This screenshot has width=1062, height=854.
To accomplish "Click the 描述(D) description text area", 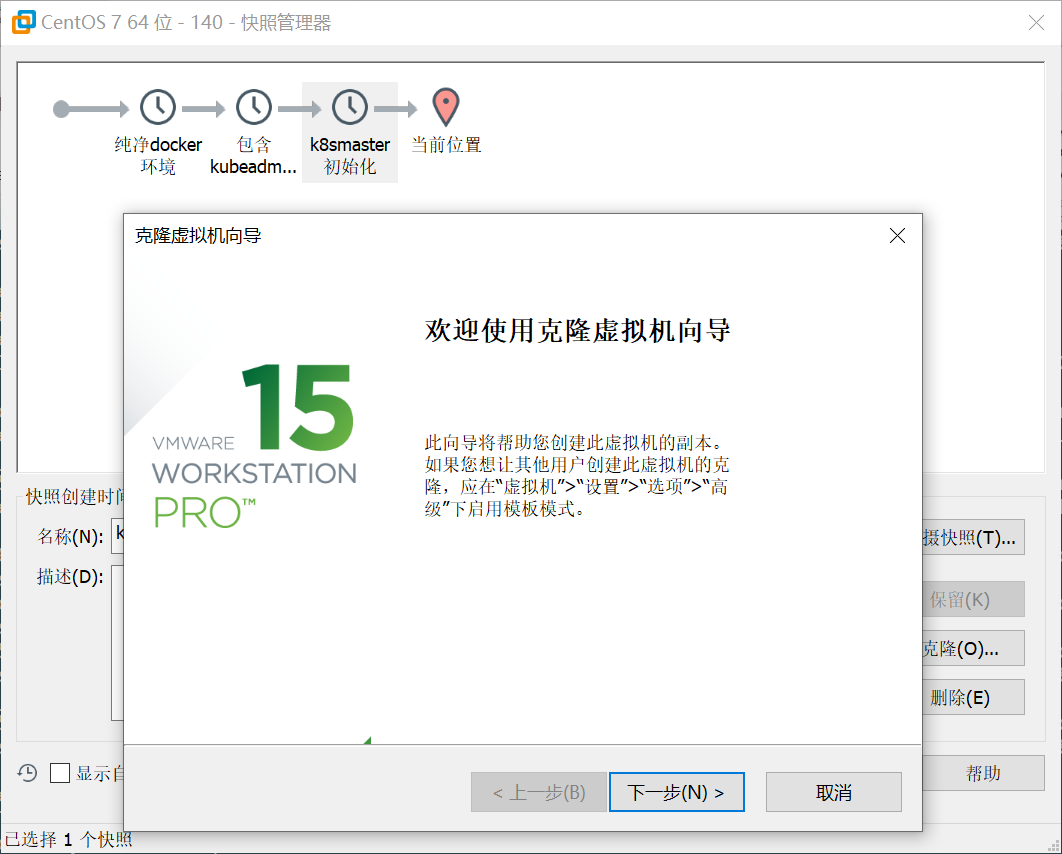I will pos(117,642).
